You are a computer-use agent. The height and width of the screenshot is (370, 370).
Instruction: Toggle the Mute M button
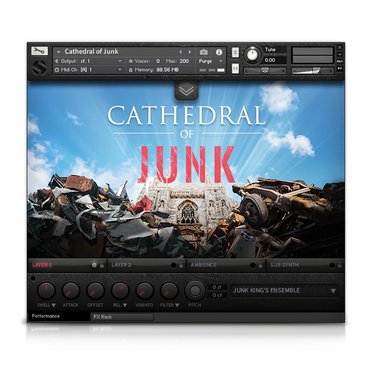point(235,69)
